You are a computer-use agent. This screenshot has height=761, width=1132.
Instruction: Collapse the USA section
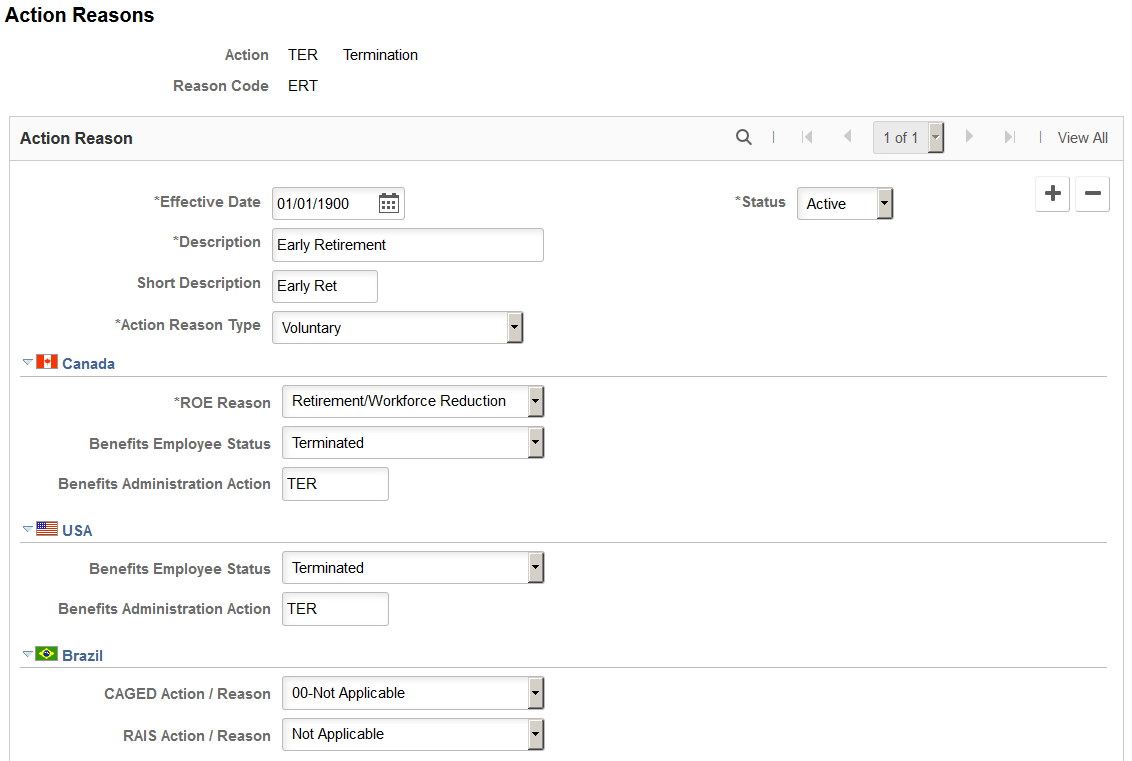(x=27, y=529)
